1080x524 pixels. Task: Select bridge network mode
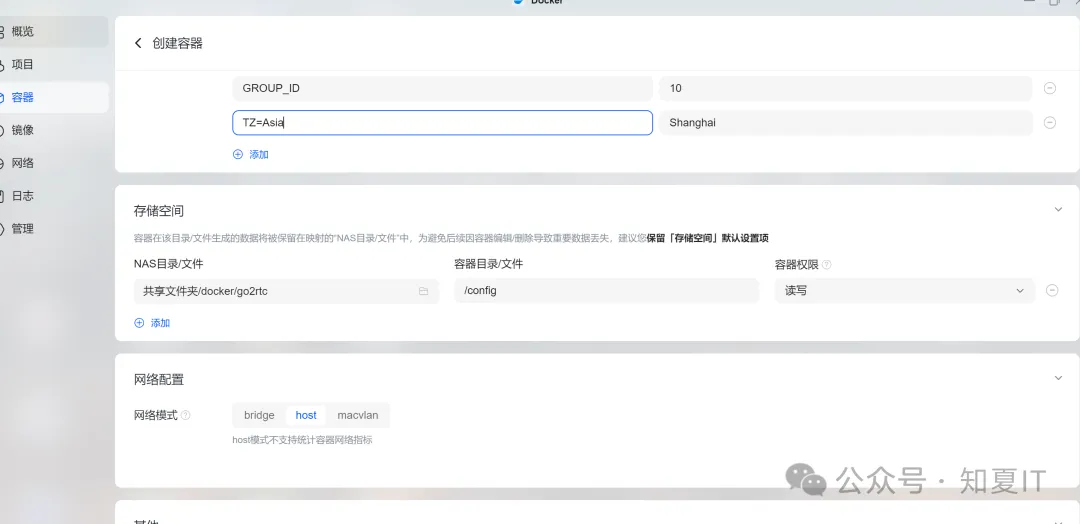(x=259, y=415)
